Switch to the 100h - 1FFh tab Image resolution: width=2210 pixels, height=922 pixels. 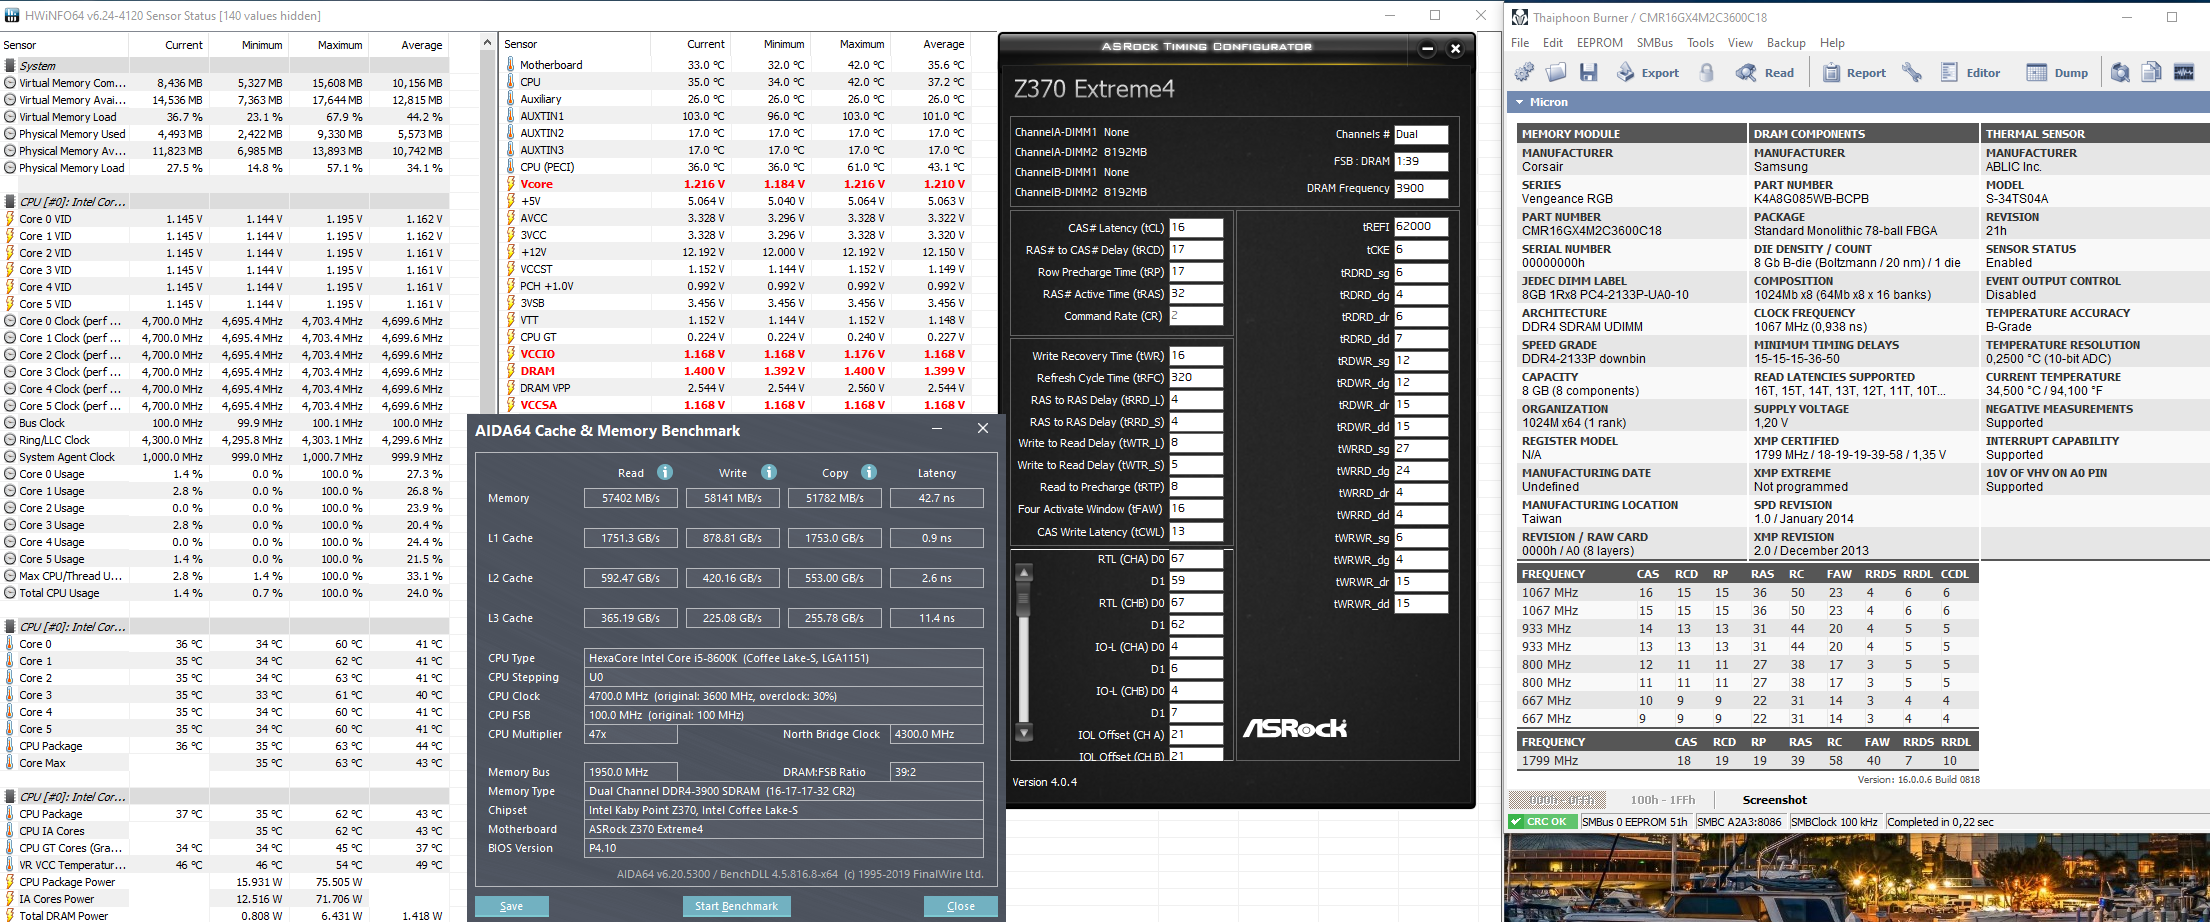(1663, 800)
